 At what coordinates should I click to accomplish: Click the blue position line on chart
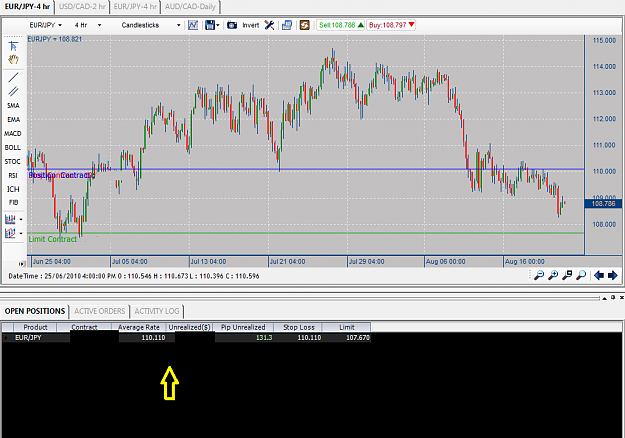click(x=305, y=169)
